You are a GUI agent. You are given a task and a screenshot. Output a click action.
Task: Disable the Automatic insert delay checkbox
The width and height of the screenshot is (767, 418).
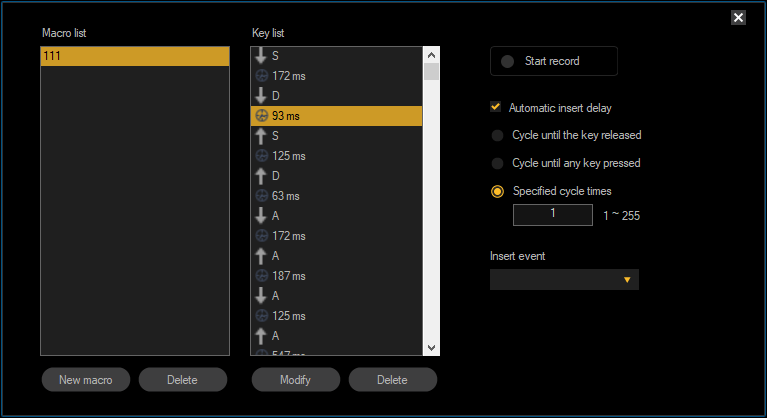(x=496, y=107)
